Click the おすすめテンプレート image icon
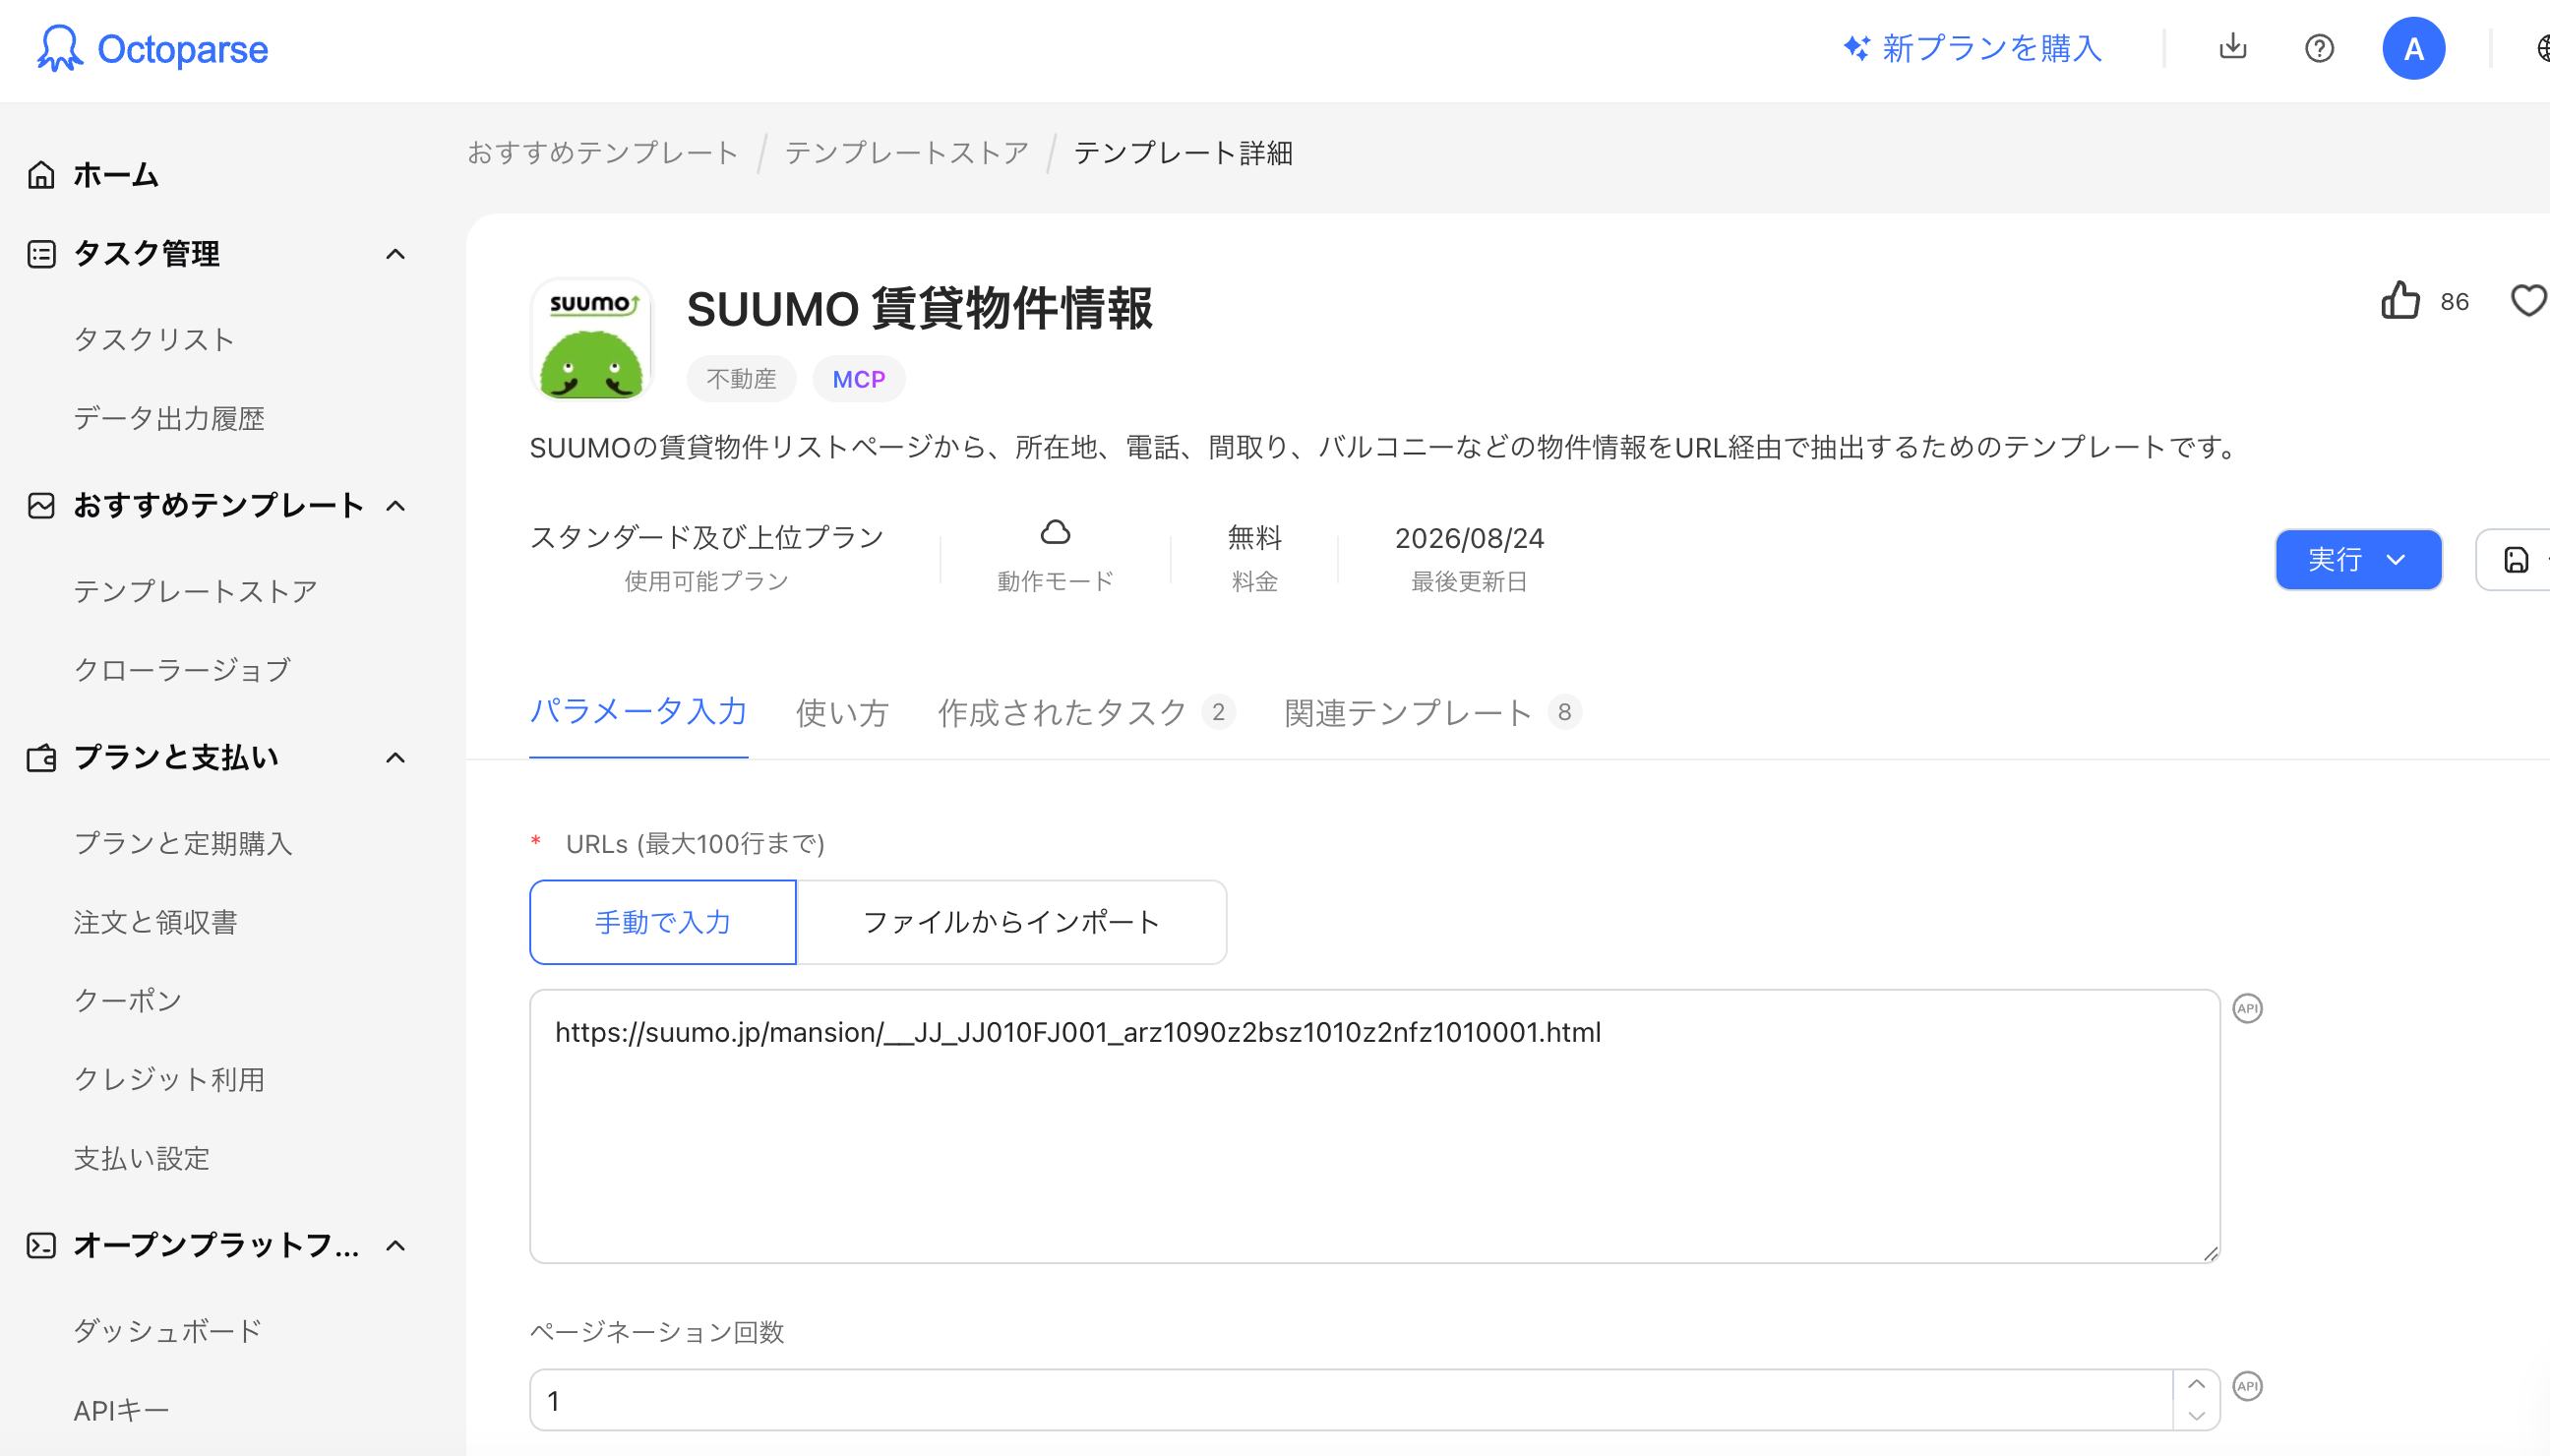 [41, 505]
